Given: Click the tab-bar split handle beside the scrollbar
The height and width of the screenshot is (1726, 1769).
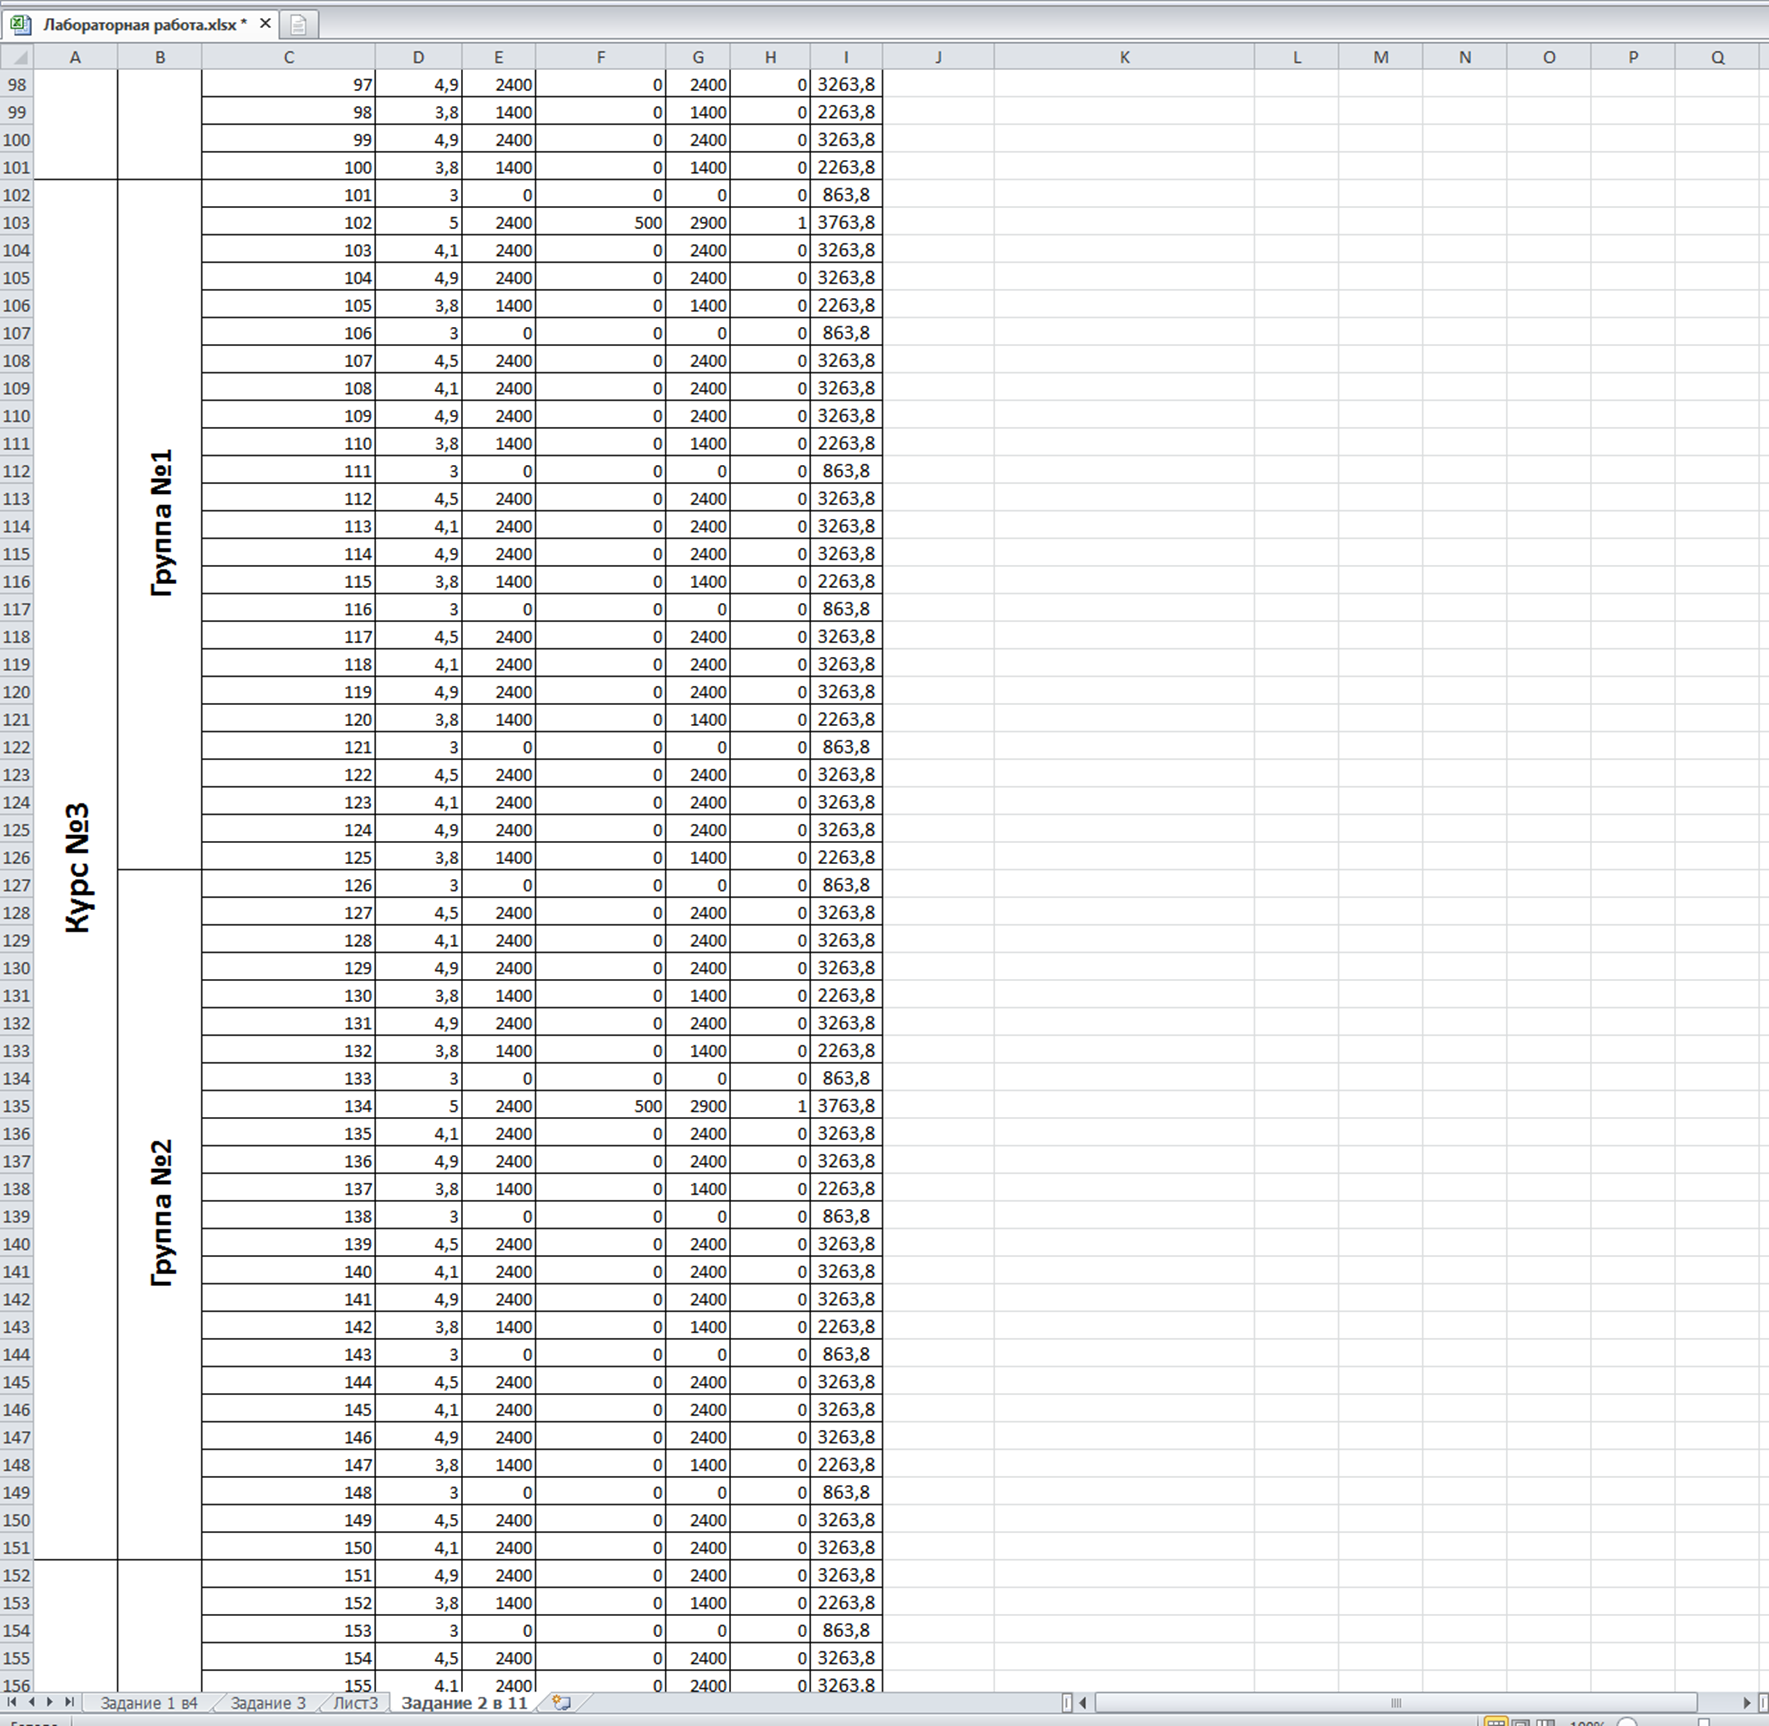Looking at the screenshot, I should tap(1066, 1703).
